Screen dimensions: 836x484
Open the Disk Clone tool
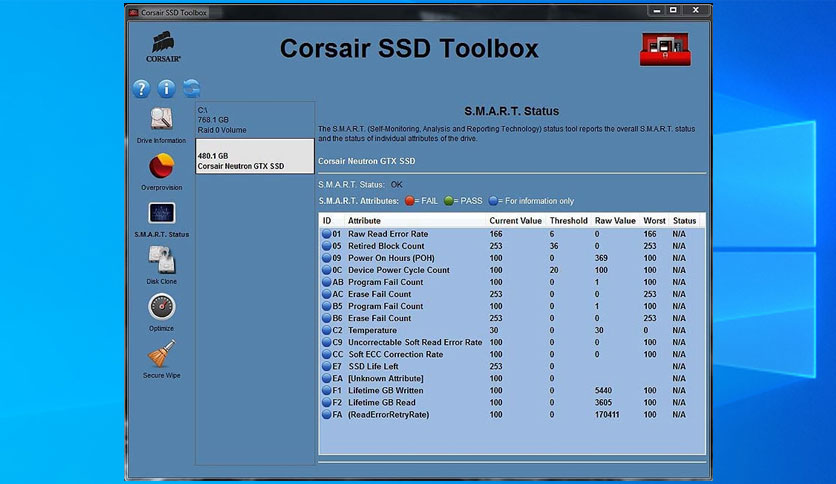coord(162,265)
